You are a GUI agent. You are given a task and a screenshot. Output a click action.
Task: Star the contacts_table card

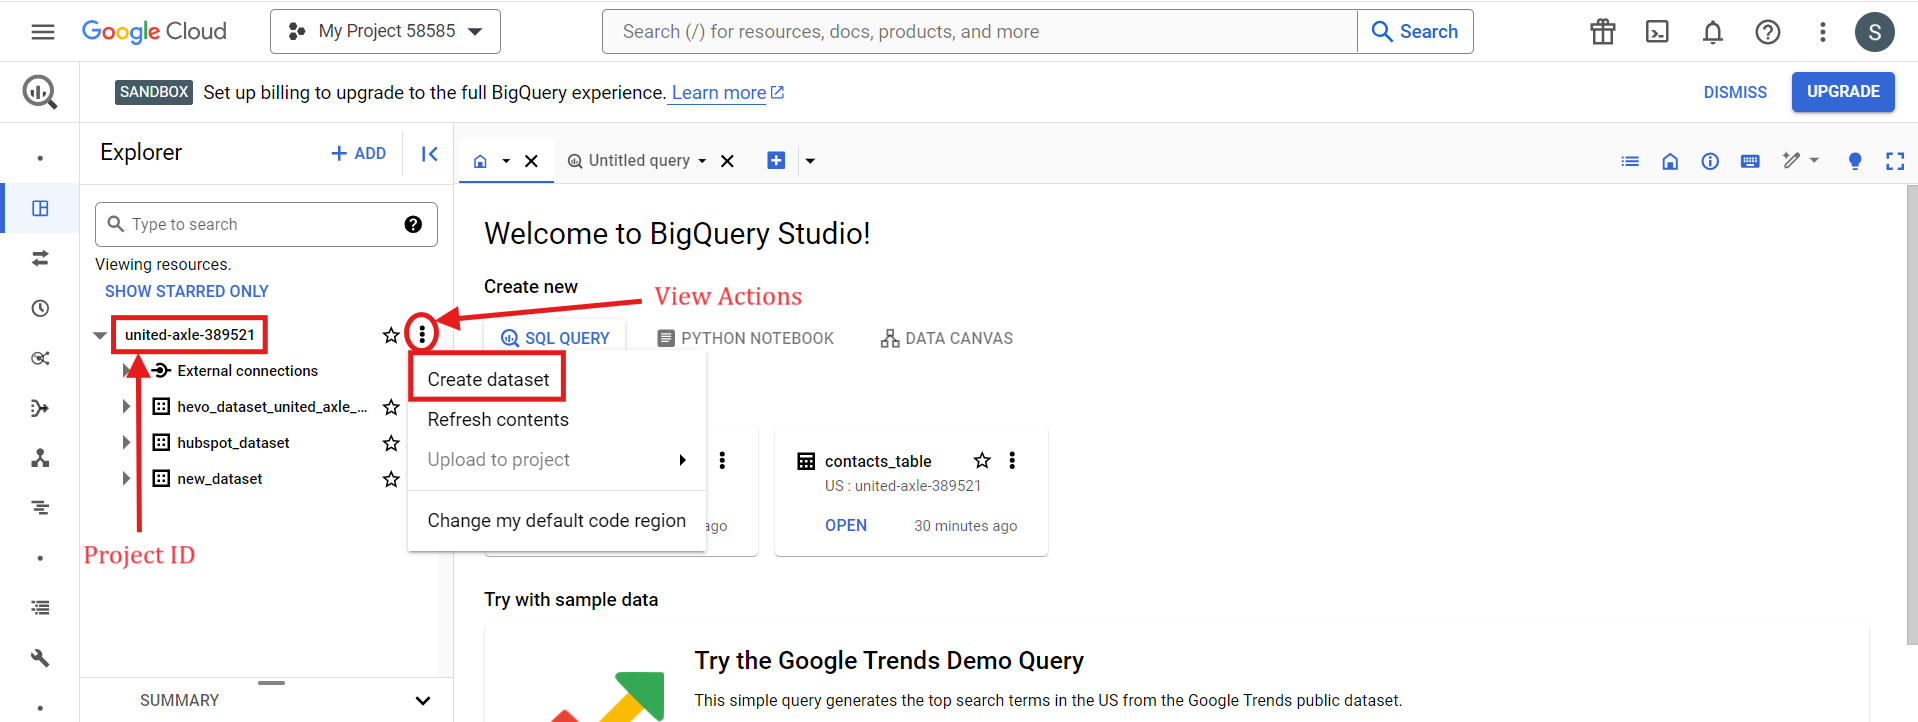tap(982, 460)
